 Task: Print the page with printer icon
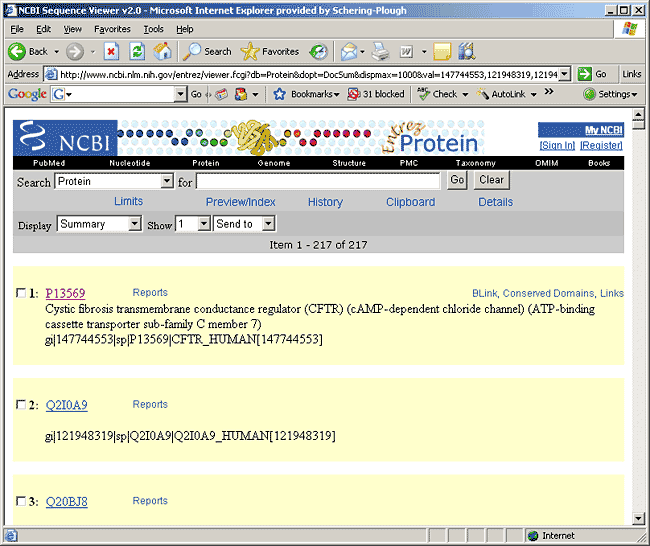(380, 52)
